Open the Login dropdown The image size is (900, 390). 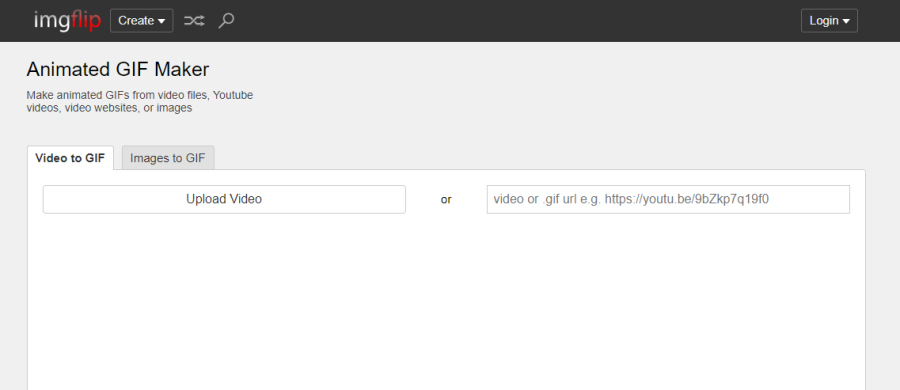pos(829,21)
